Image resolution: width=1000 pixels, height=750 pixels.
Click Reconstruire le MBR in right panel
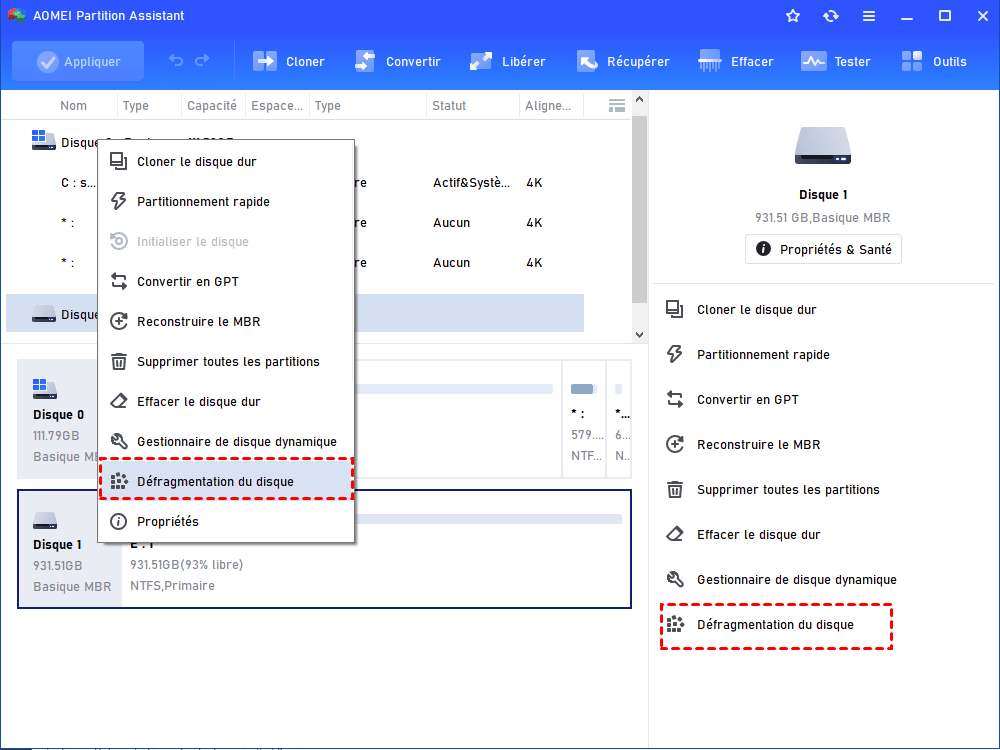pos(758,445)
